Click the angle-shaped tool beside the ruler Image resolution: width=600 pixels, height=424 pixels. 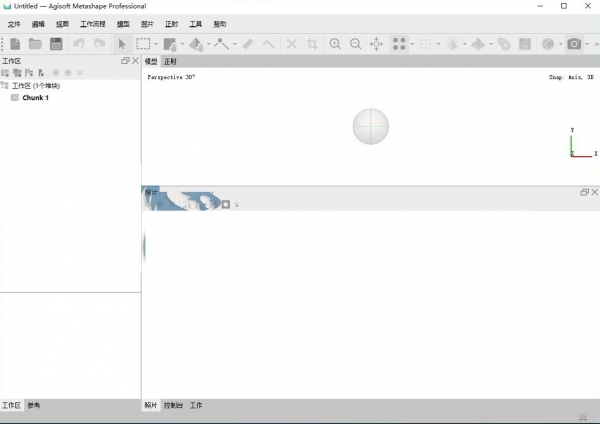[269, 44]
